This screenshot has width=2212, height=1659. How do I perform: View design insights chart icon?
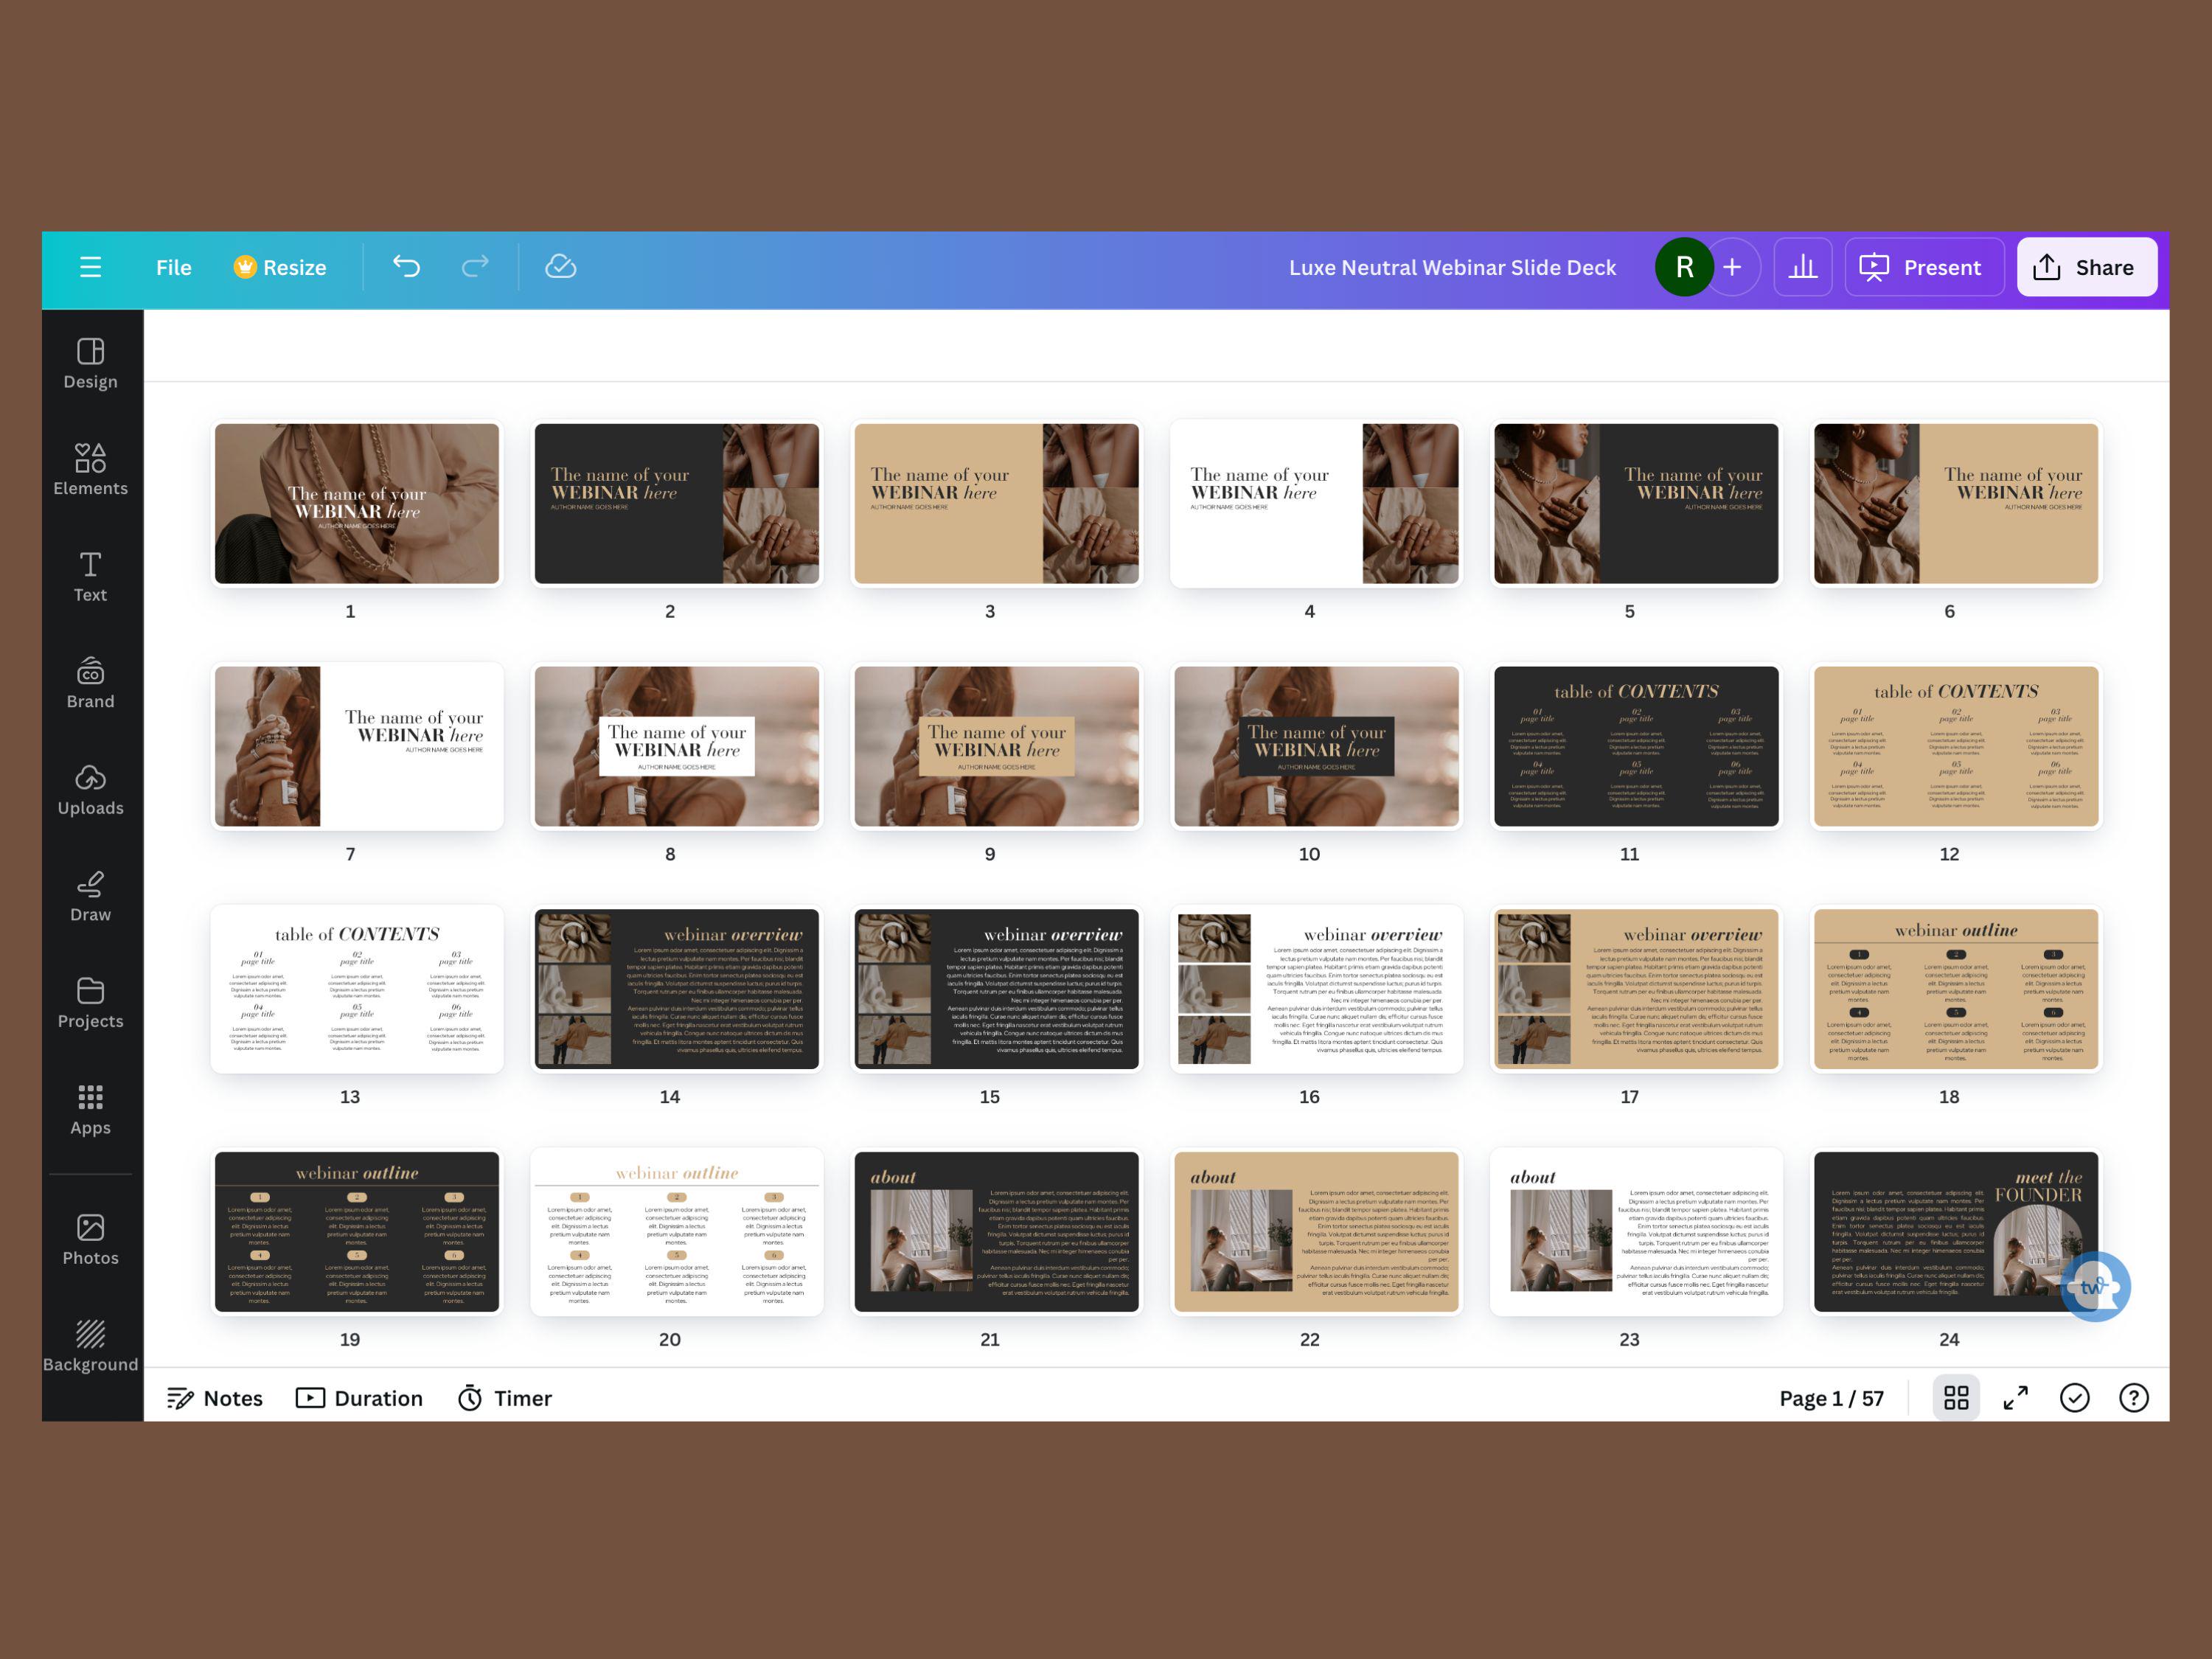tap(1802, 267)
